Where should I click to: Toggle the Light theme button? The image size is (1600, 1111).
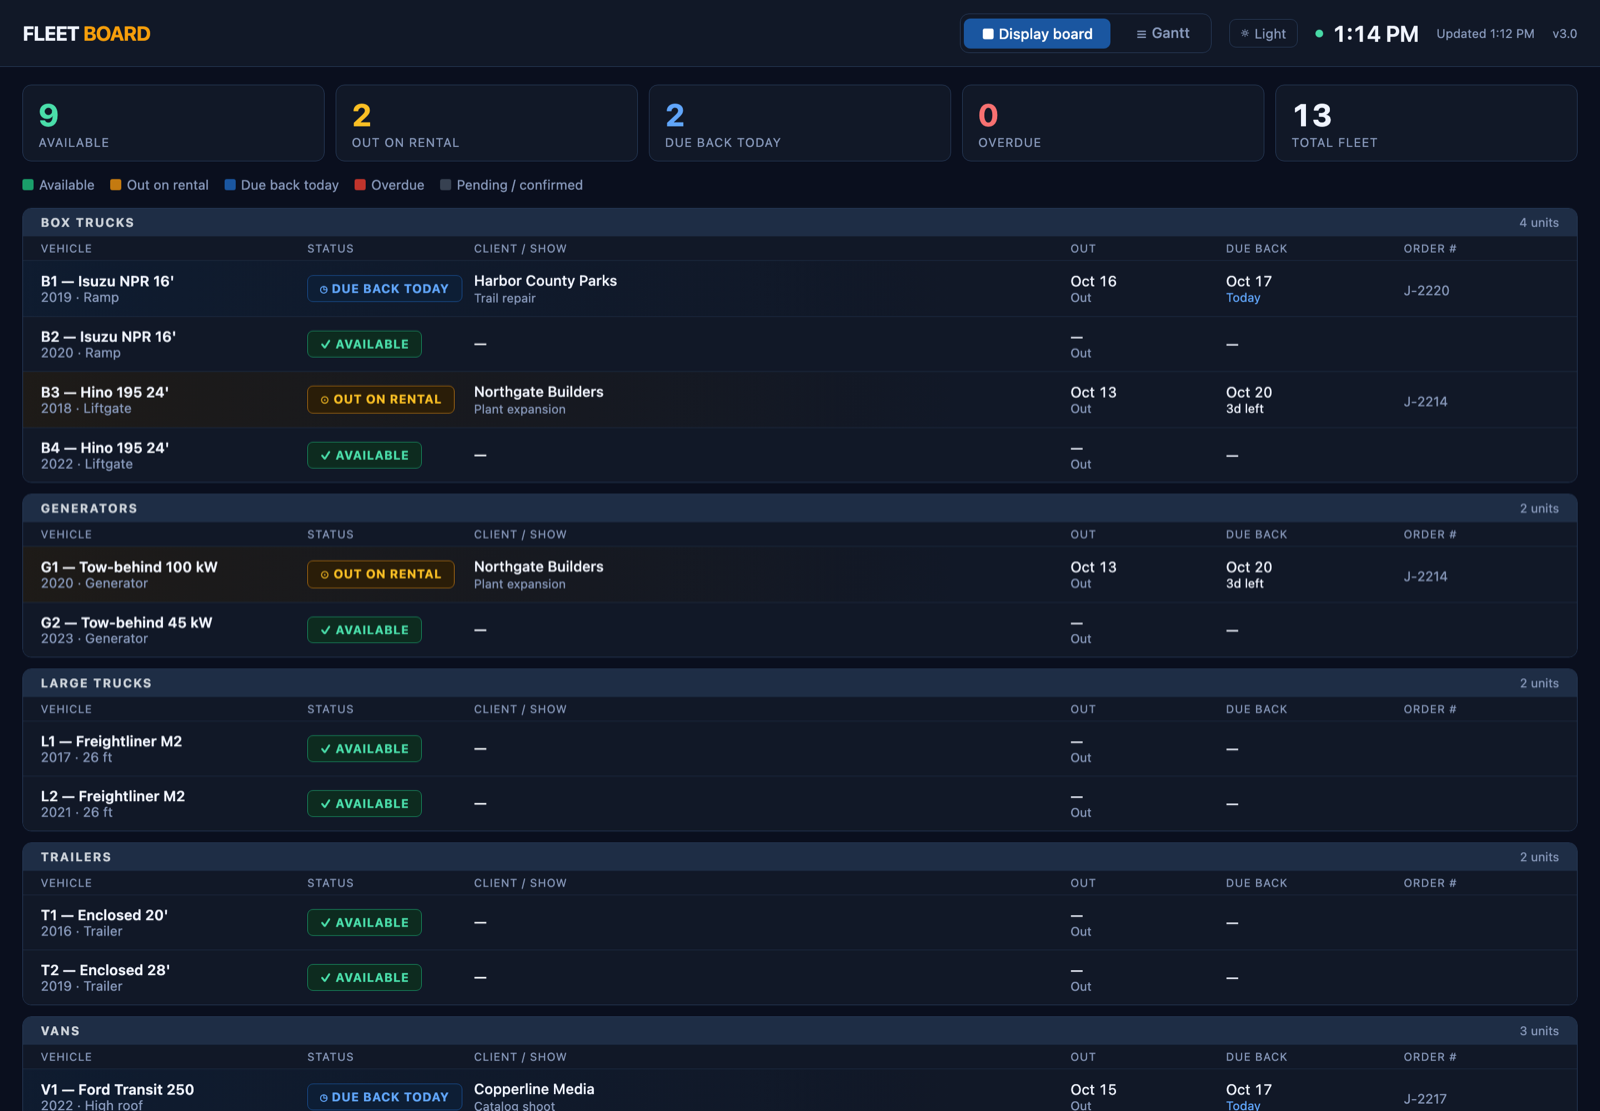point(1263,34)
